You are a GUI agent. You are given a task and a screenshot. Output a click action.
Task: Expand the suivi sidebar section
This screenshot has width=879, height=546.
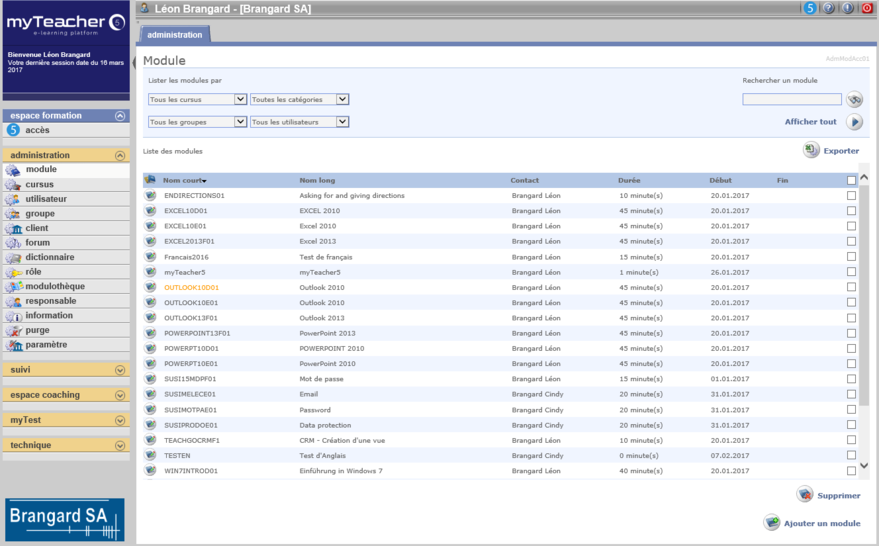click(x=120, y=370)
